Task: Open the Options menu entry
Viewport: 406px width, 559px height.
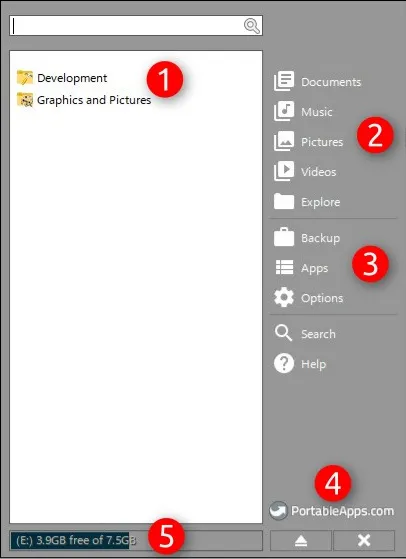Action: pyautogui.click(x=322, y=298)
